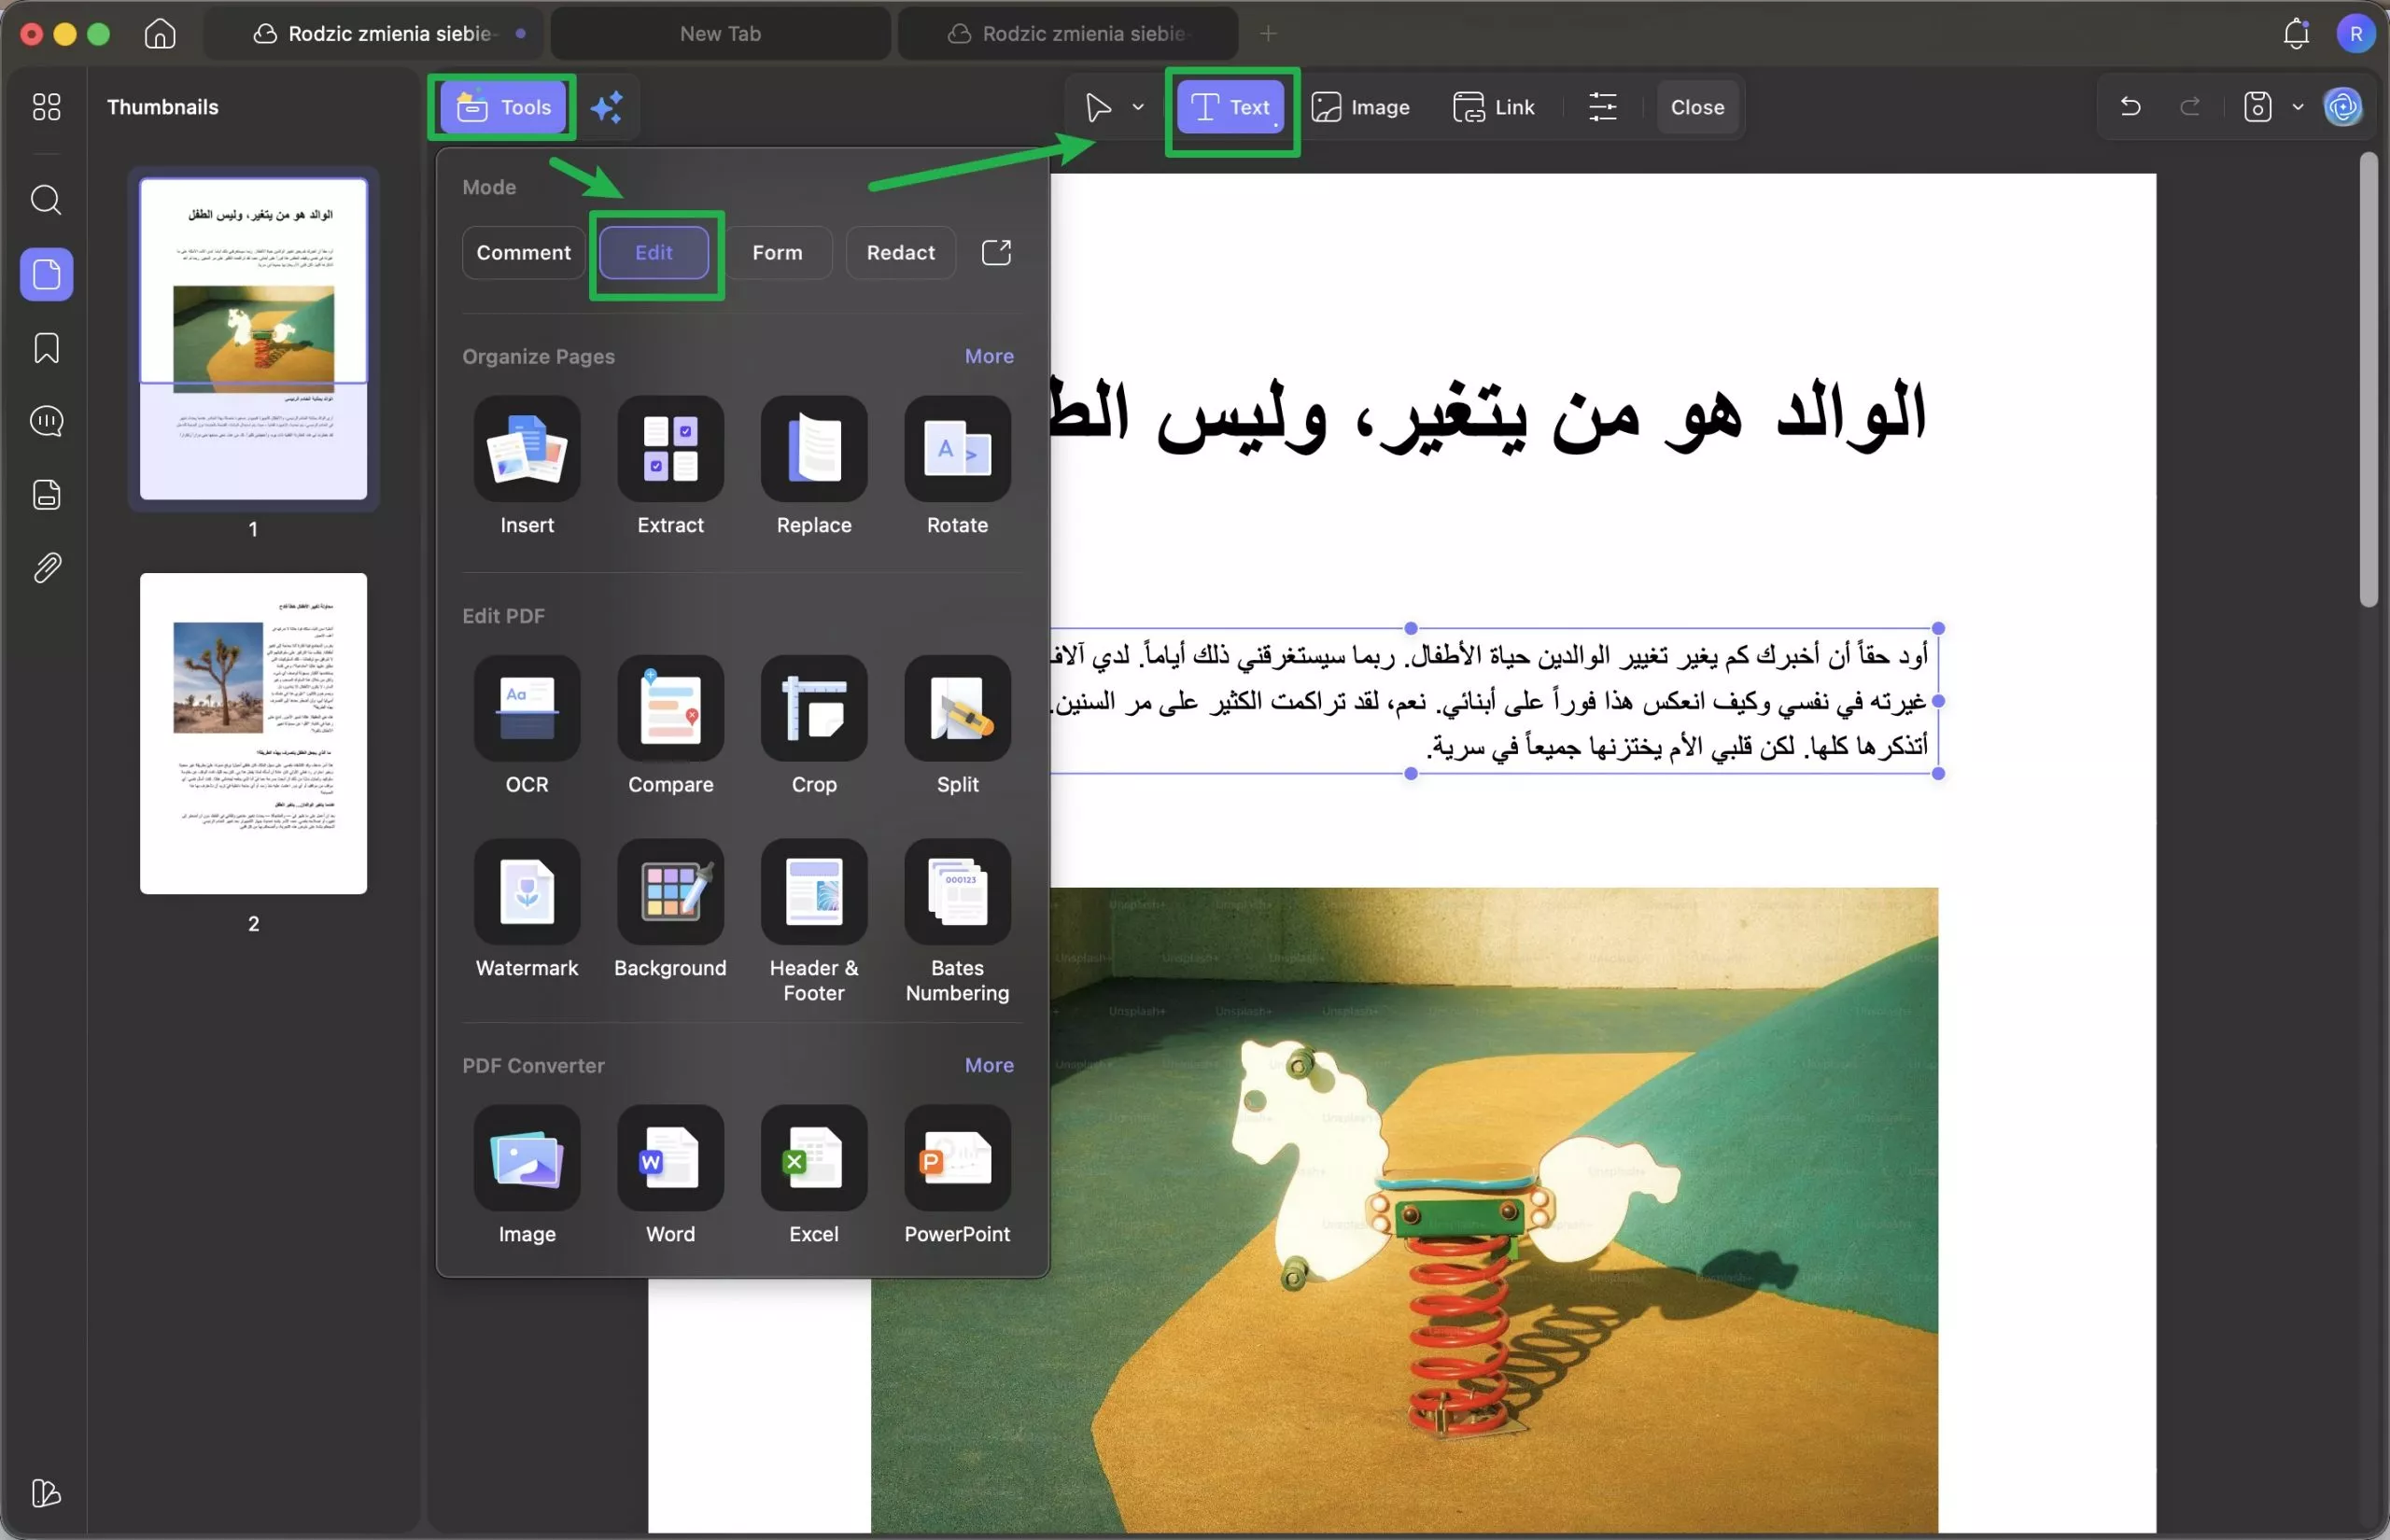The image size is (2390, 1540).
Task: Switch to the Image editing tool
Action: click(x=1361, y=107)
